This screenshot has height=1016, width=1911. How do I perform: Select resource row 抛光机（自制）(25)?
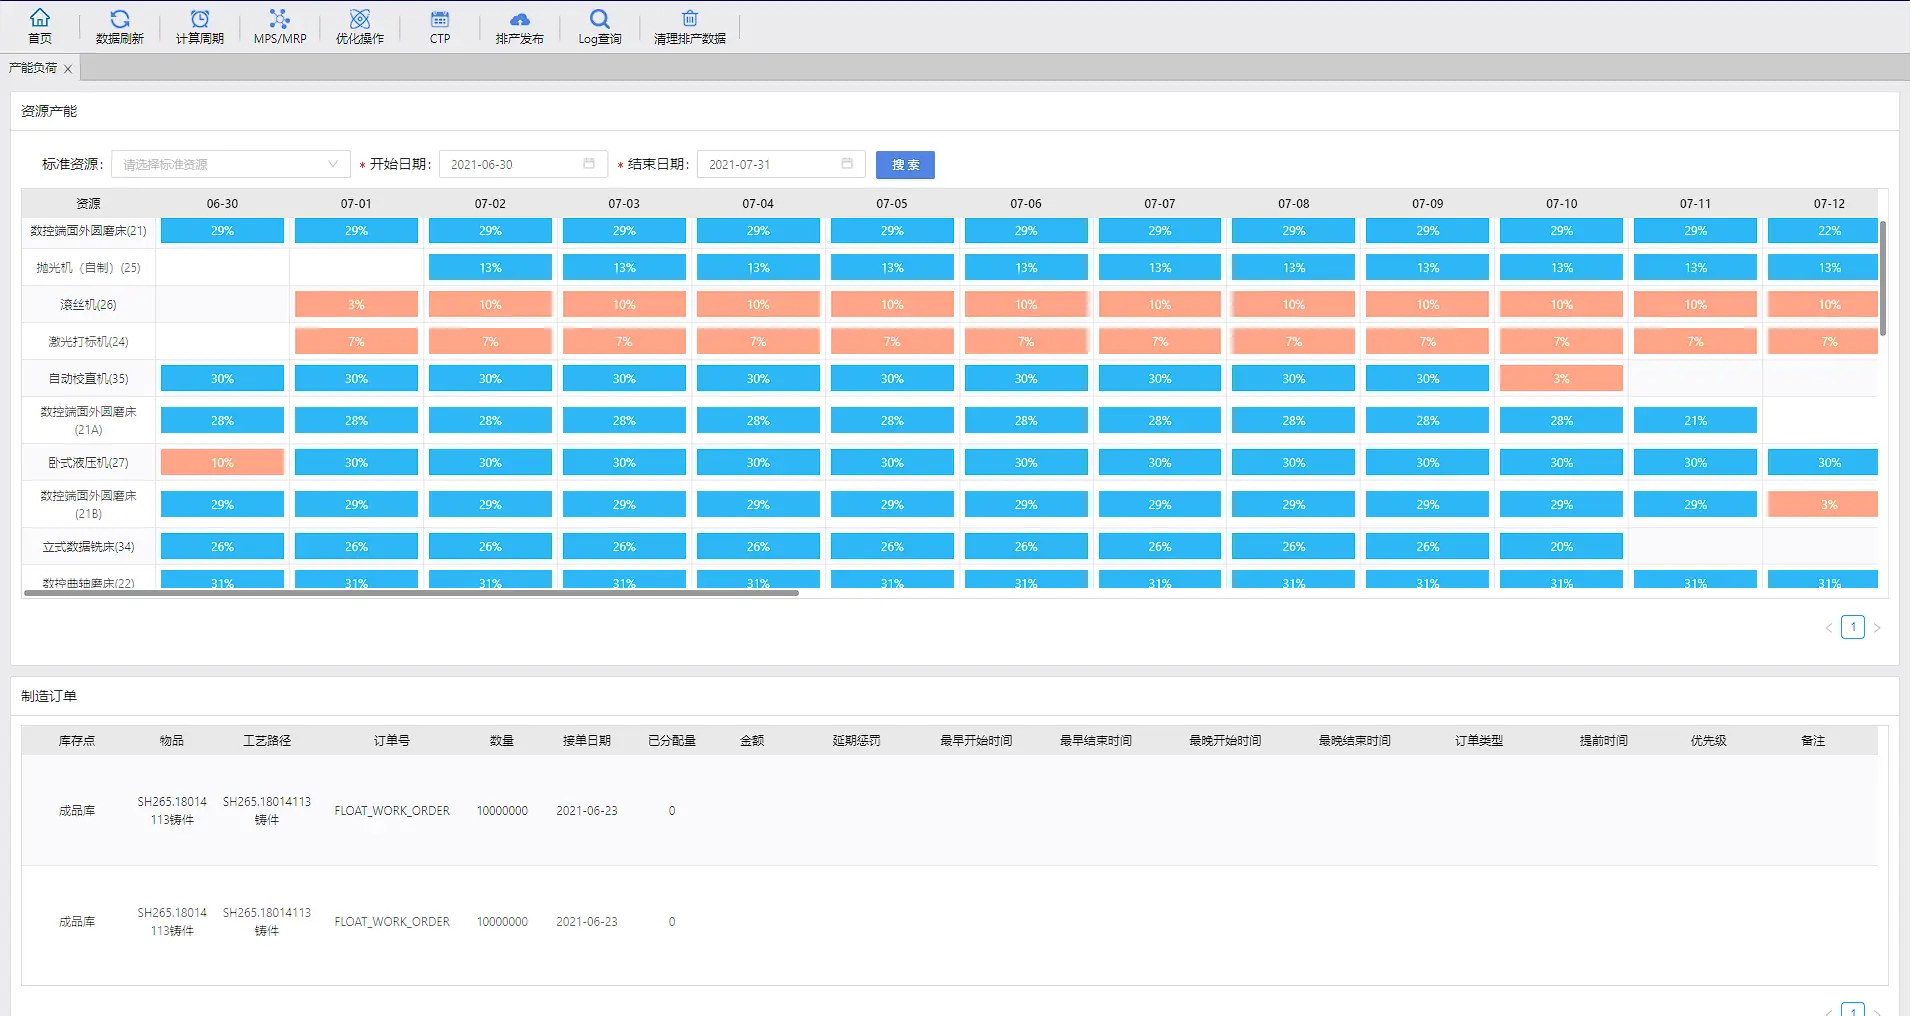tap(88, 268)
